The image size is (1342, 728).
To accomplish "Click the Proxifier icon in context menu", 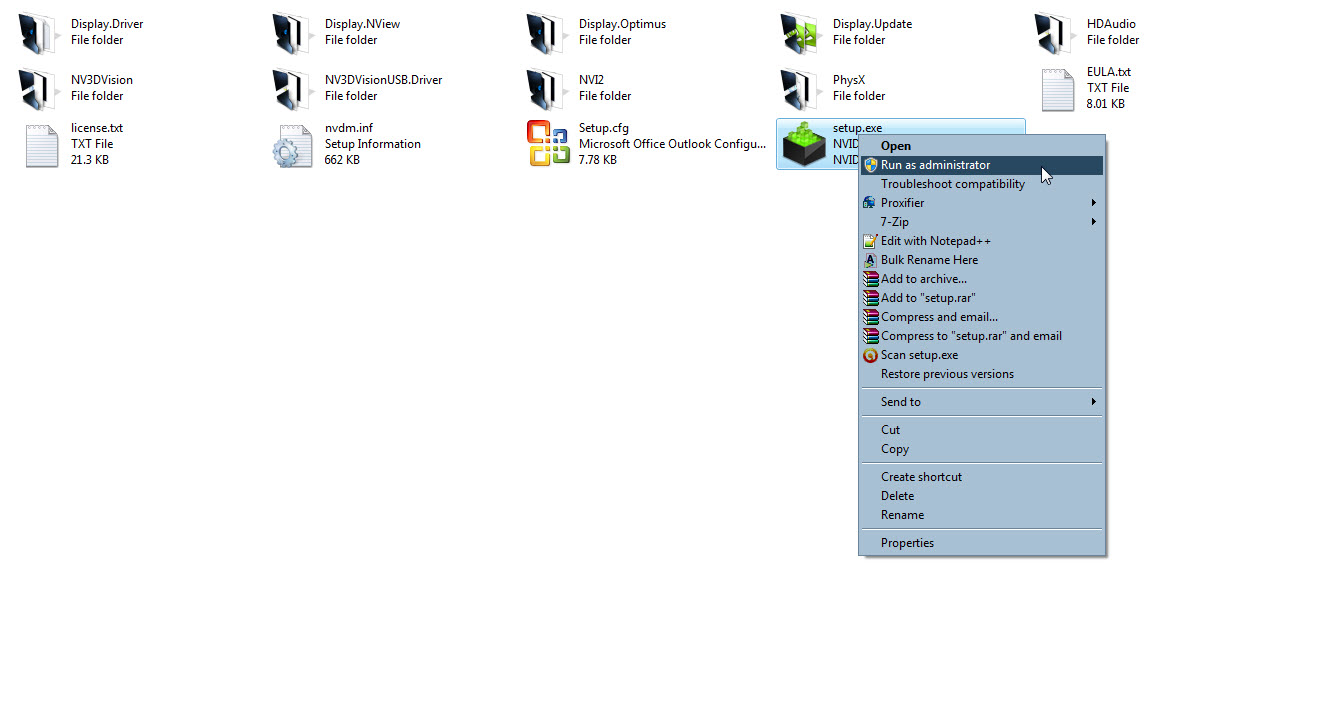I will pos(870,203).
